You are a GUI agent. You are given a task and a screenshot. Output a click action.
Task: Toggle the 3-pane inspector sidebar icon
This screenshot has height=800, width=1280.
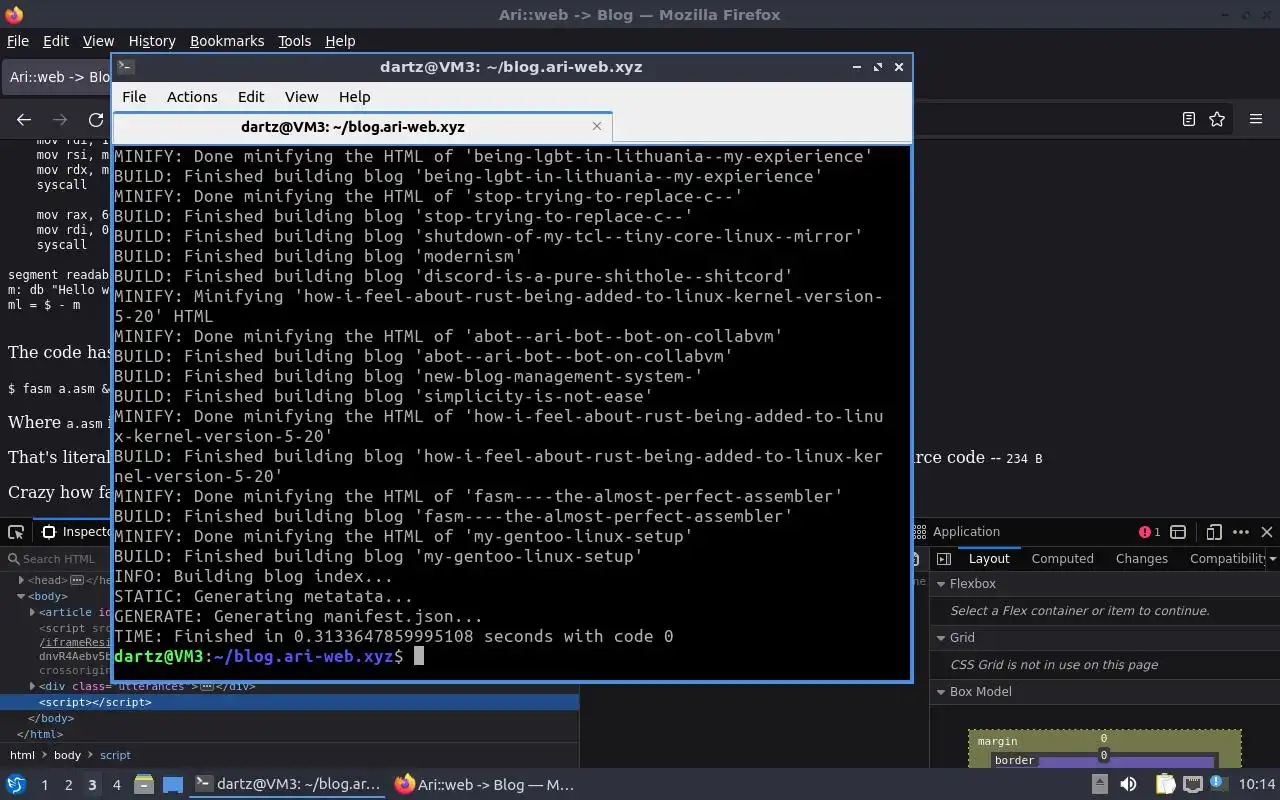[x=943, y=559]
